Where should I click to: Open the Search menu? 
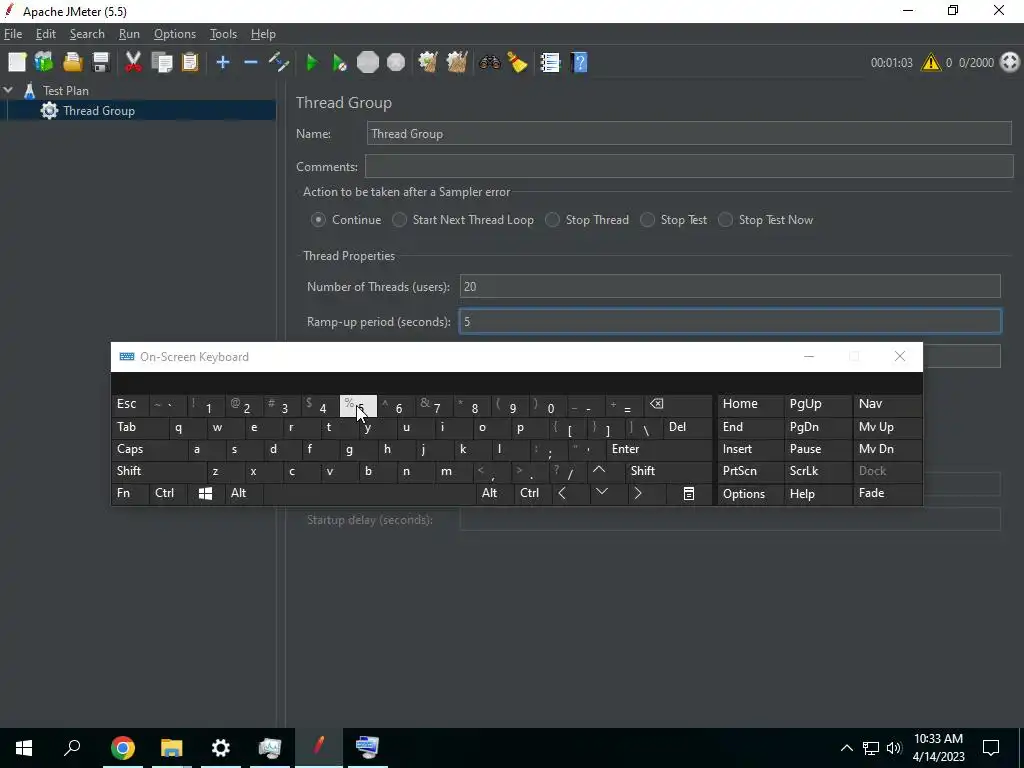(x=87, y=34)
